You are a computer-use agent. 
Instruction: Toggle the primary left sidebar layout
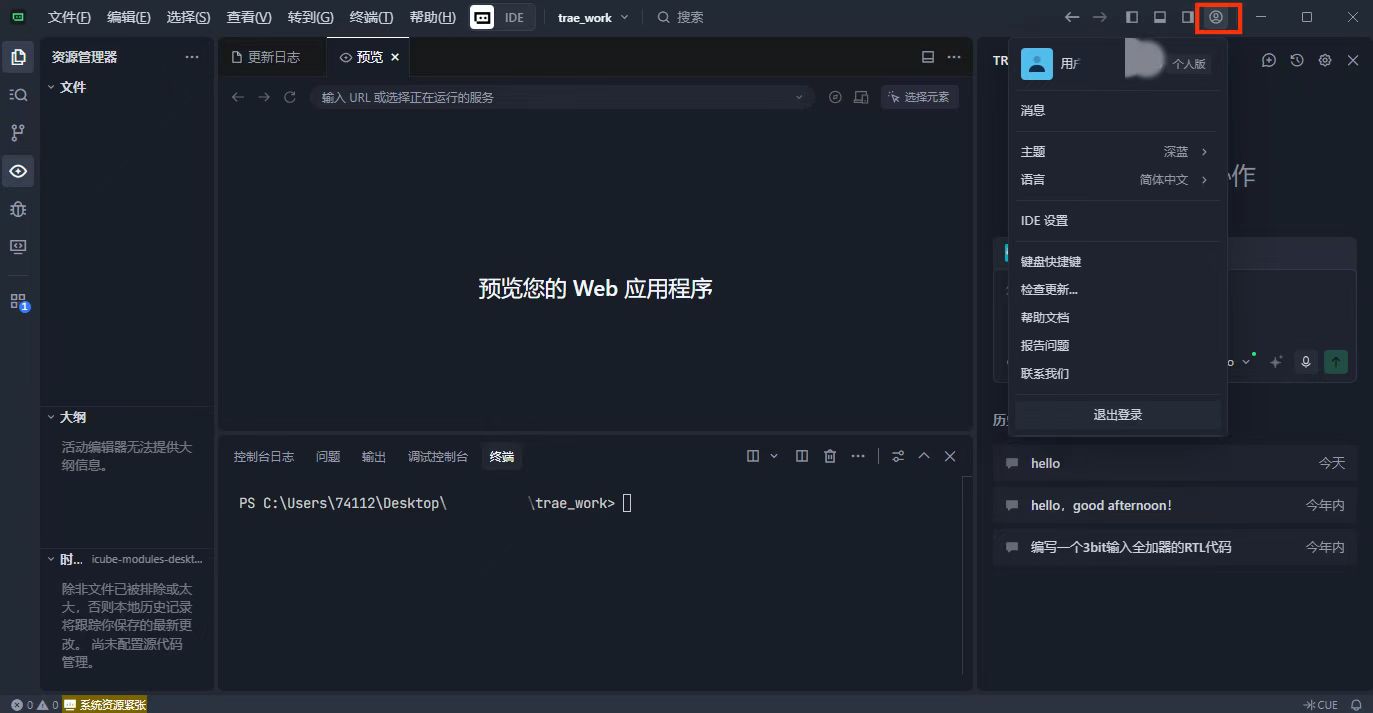[x=1132, y=17]
